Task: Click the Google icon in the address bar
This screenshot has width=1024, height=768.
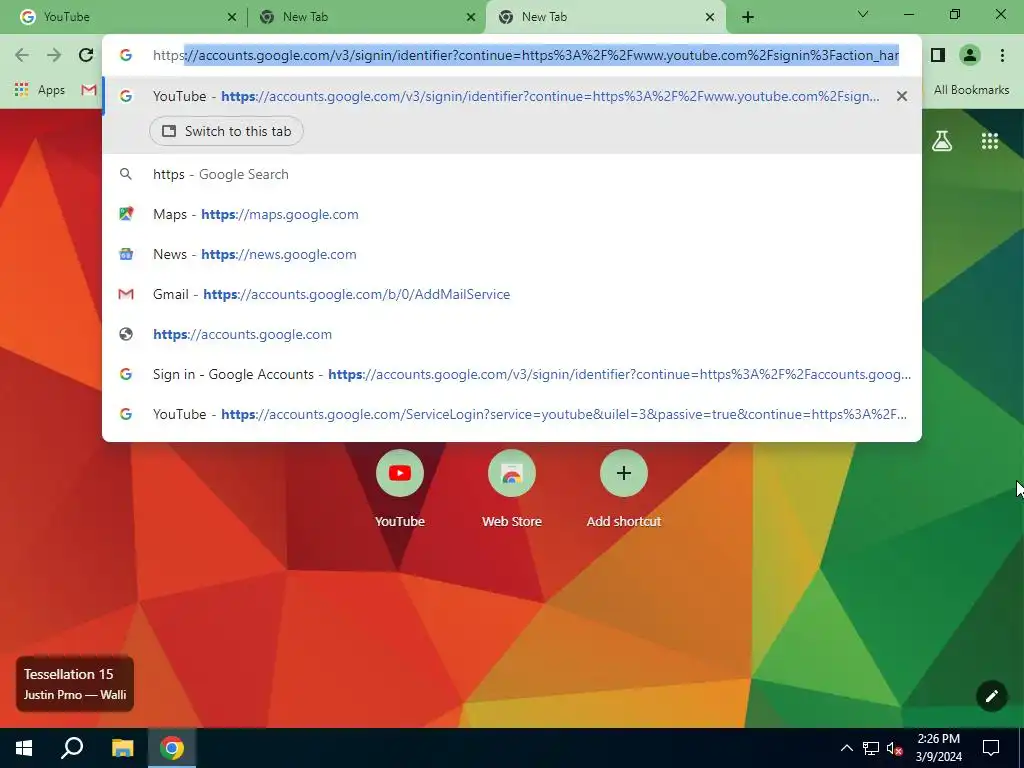Action: [126, 56]
